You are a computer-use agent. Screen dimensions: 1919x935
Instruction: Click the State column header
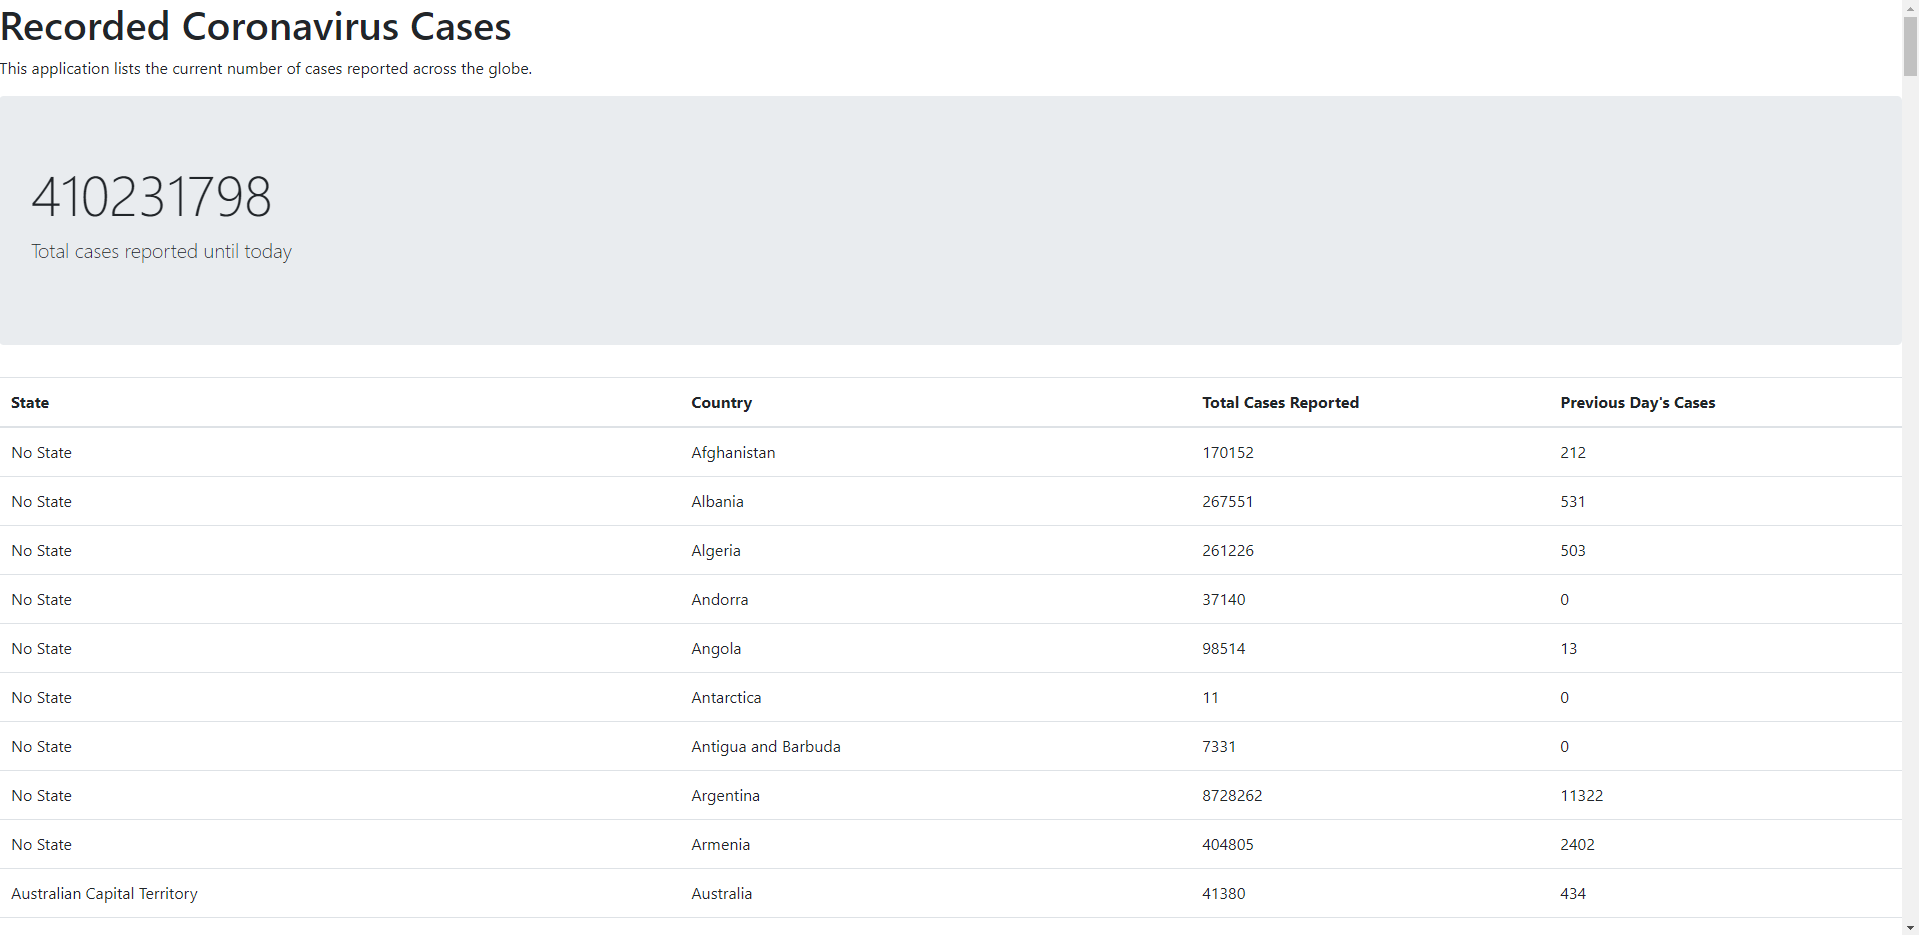30,402
